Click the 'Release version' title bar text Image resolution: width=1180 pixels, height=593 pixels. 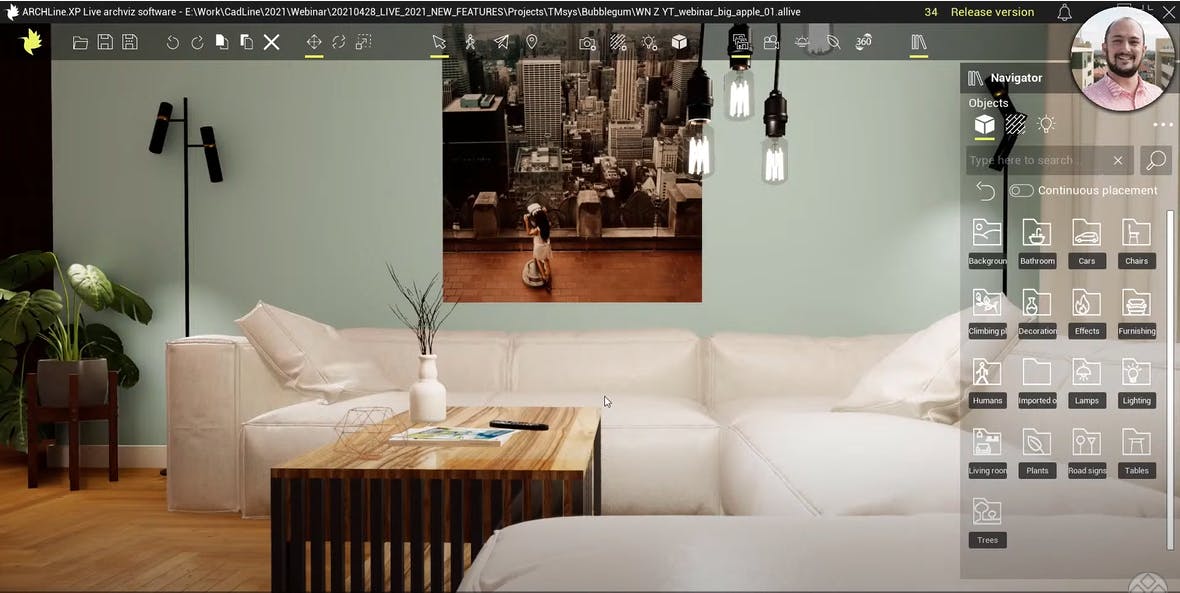[992, 12]
